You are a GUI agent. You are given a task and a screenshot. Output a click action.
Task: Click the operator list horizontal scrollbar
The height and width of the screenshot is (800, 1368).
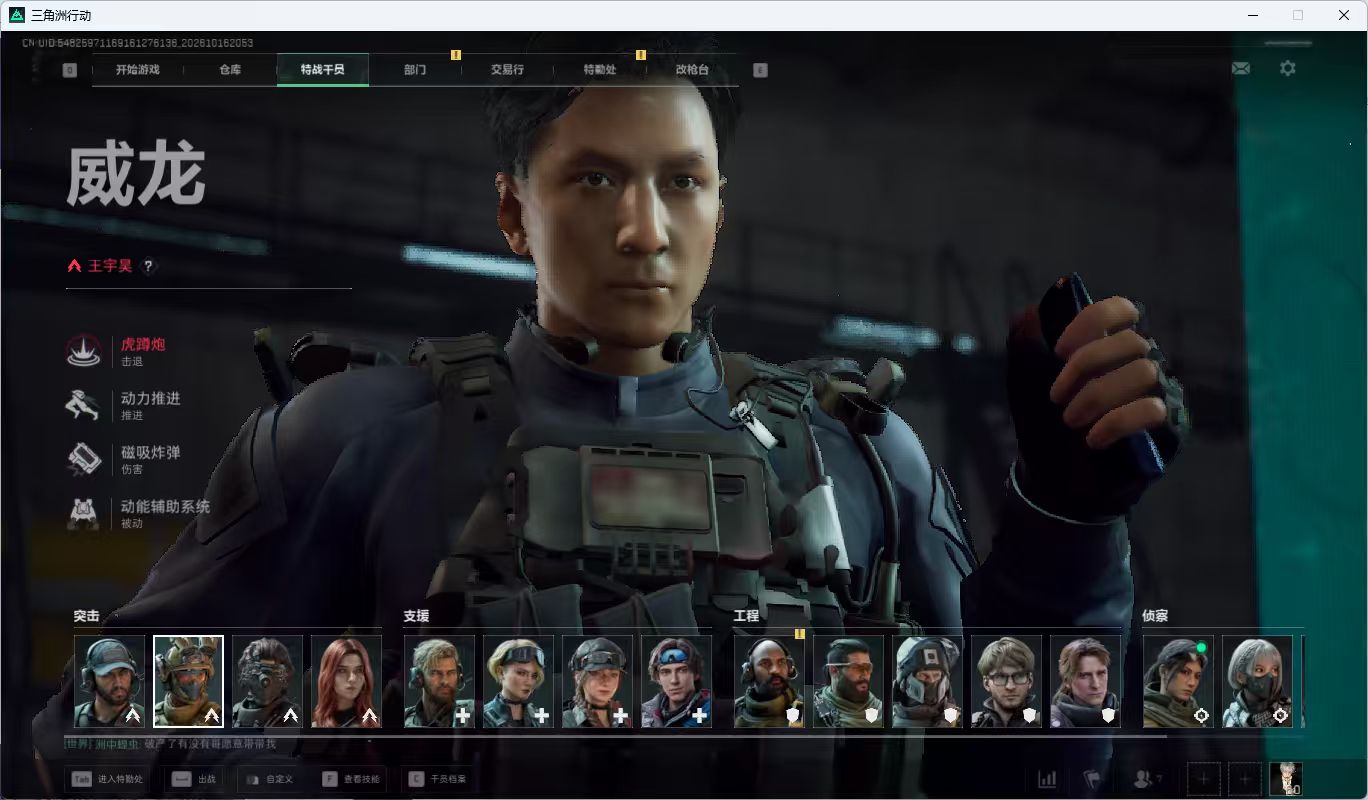pyautogui.click(x=615, y=737)
